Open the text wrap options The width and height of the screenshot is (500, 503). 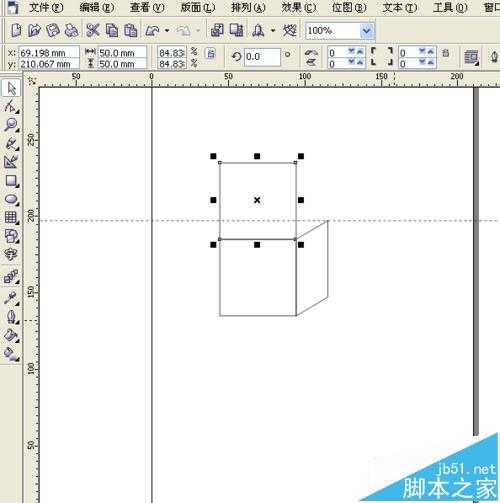[471, 58]
